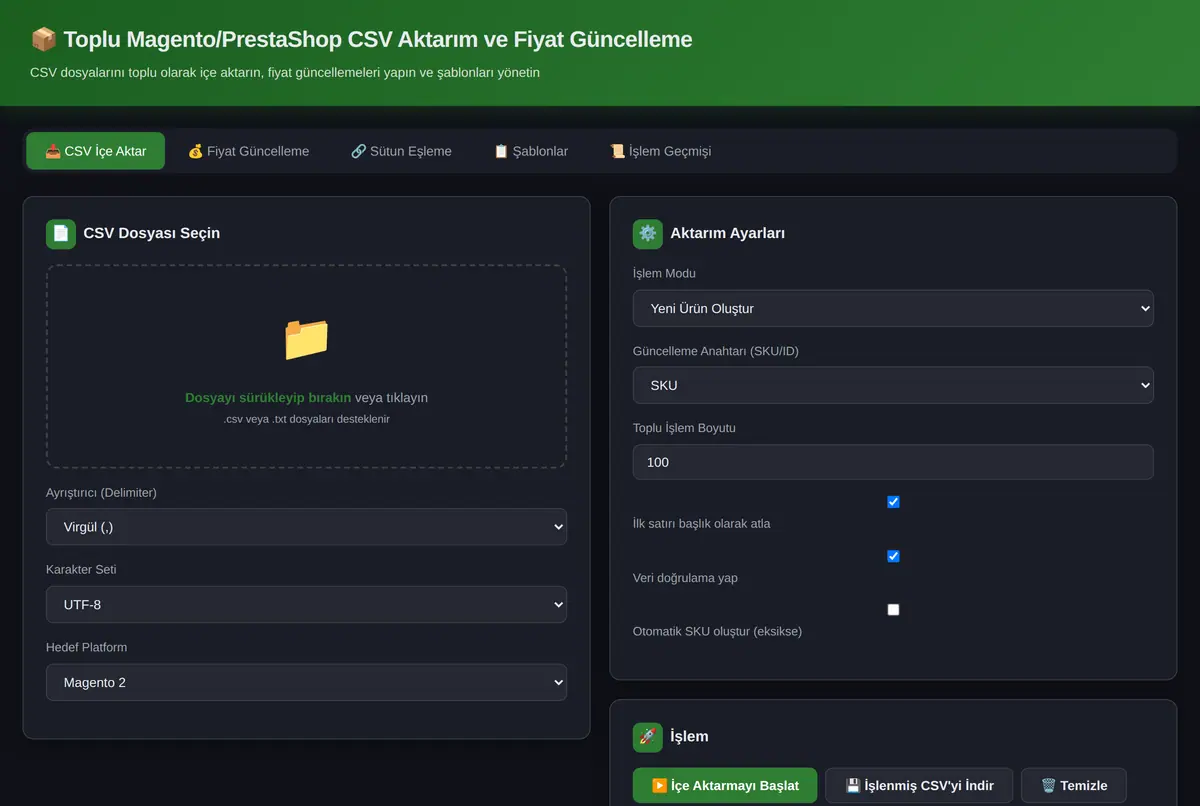Viewport: 1200px width, 806px height.
Task: Open the Hedef Platform dropdown
Action: point(306,683)
